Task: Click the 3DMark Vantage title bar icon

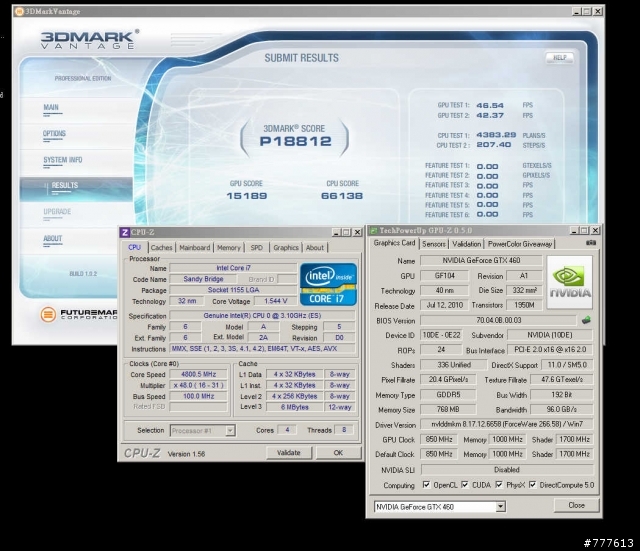Action: 19,11
